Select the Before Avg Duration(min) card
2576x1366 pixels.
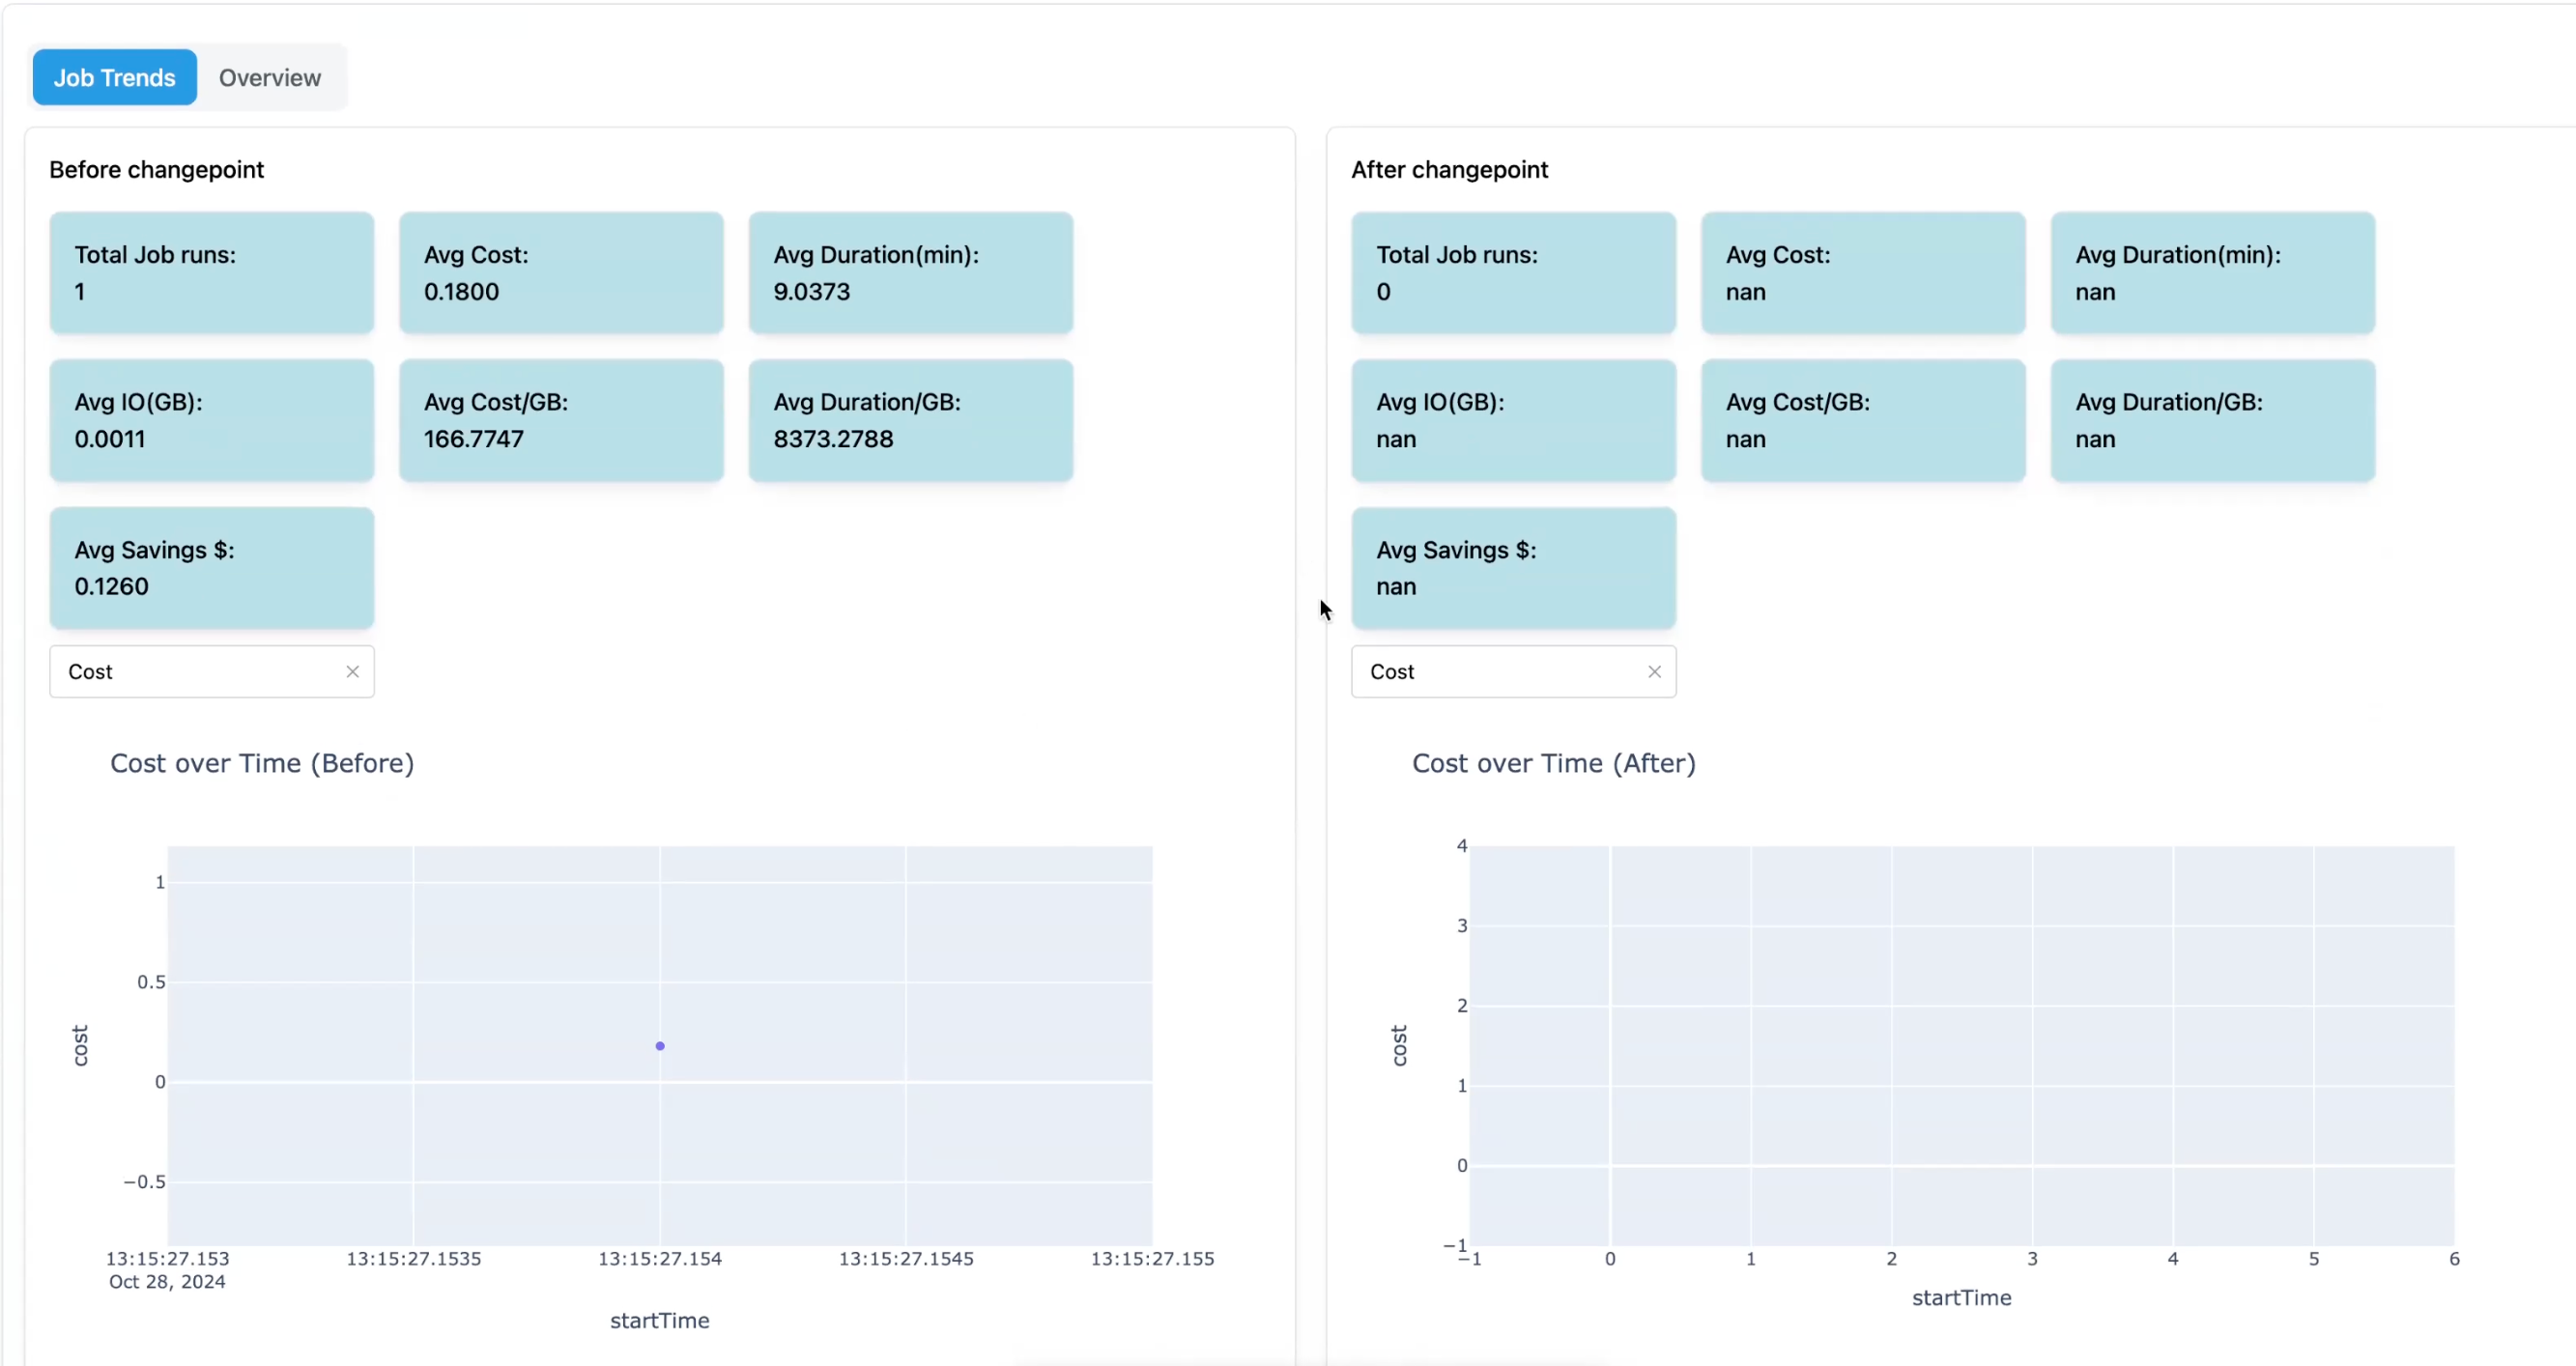click(910, 273)
